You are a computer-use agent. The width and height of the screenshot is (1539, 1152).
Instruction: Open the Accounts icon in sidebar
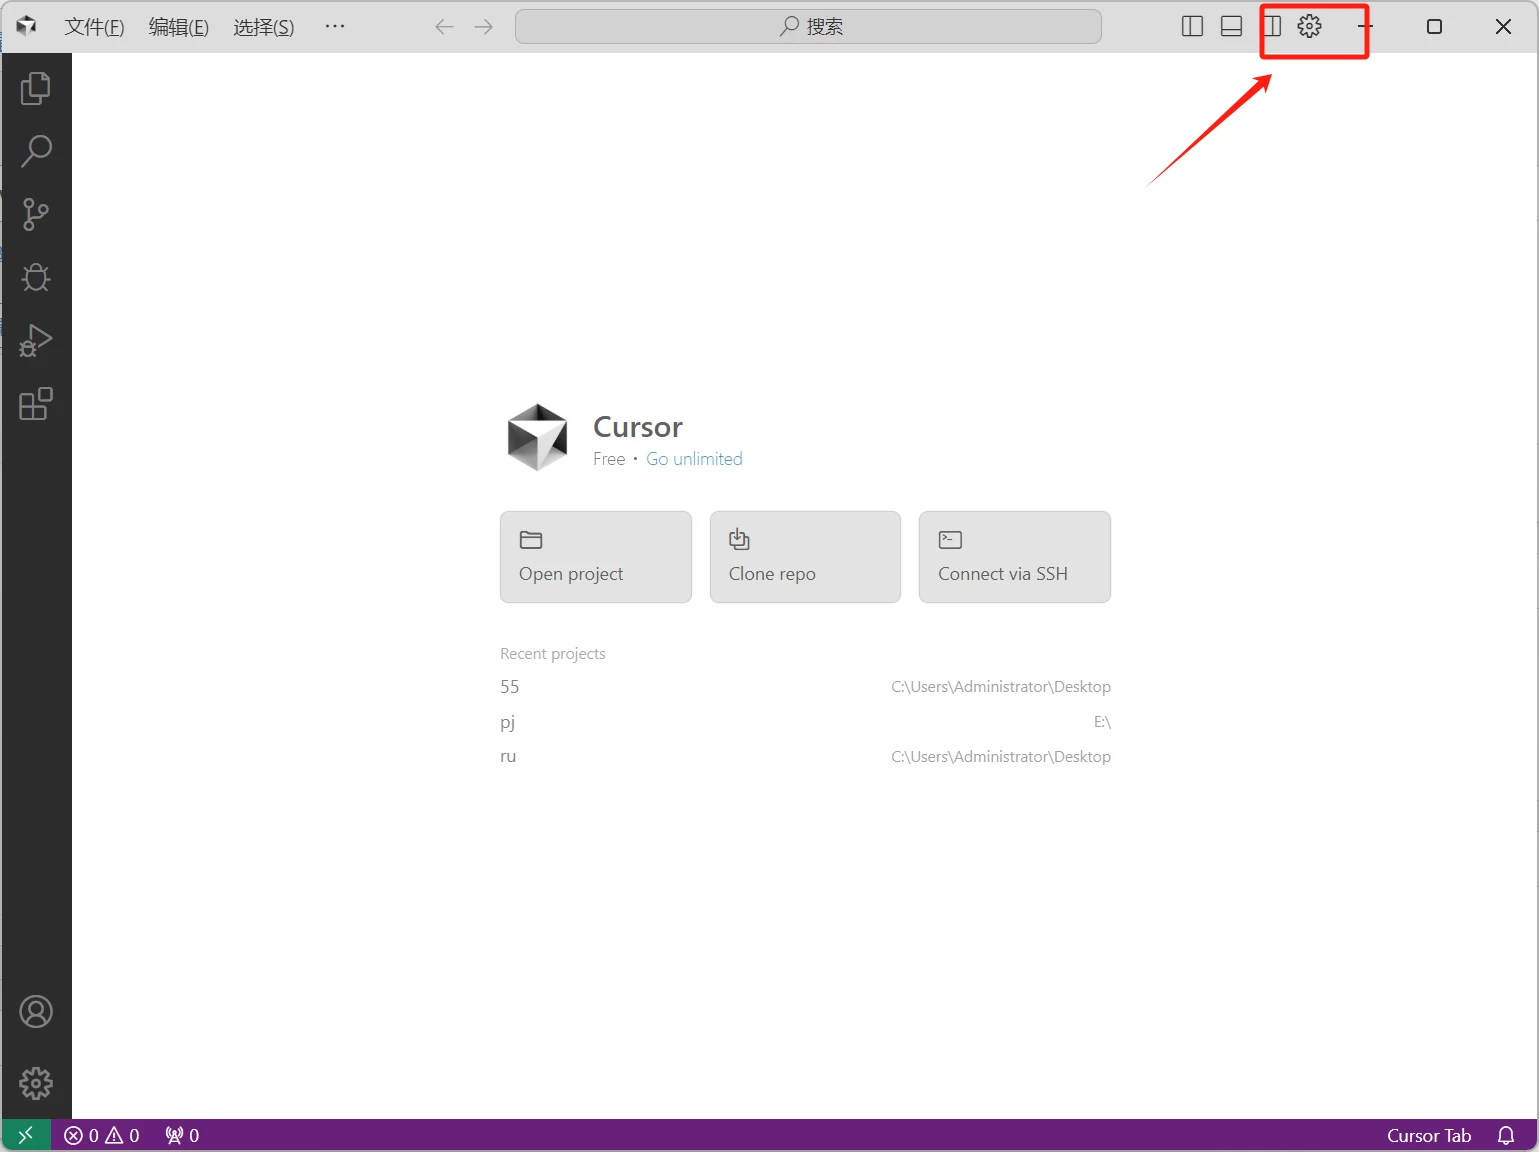tap(36, 1012)
